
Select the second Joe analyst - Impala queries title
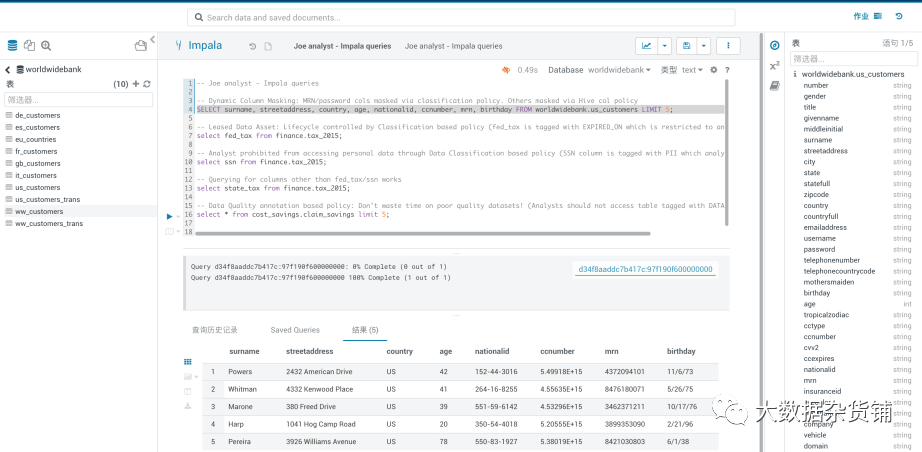pos(453,46)
